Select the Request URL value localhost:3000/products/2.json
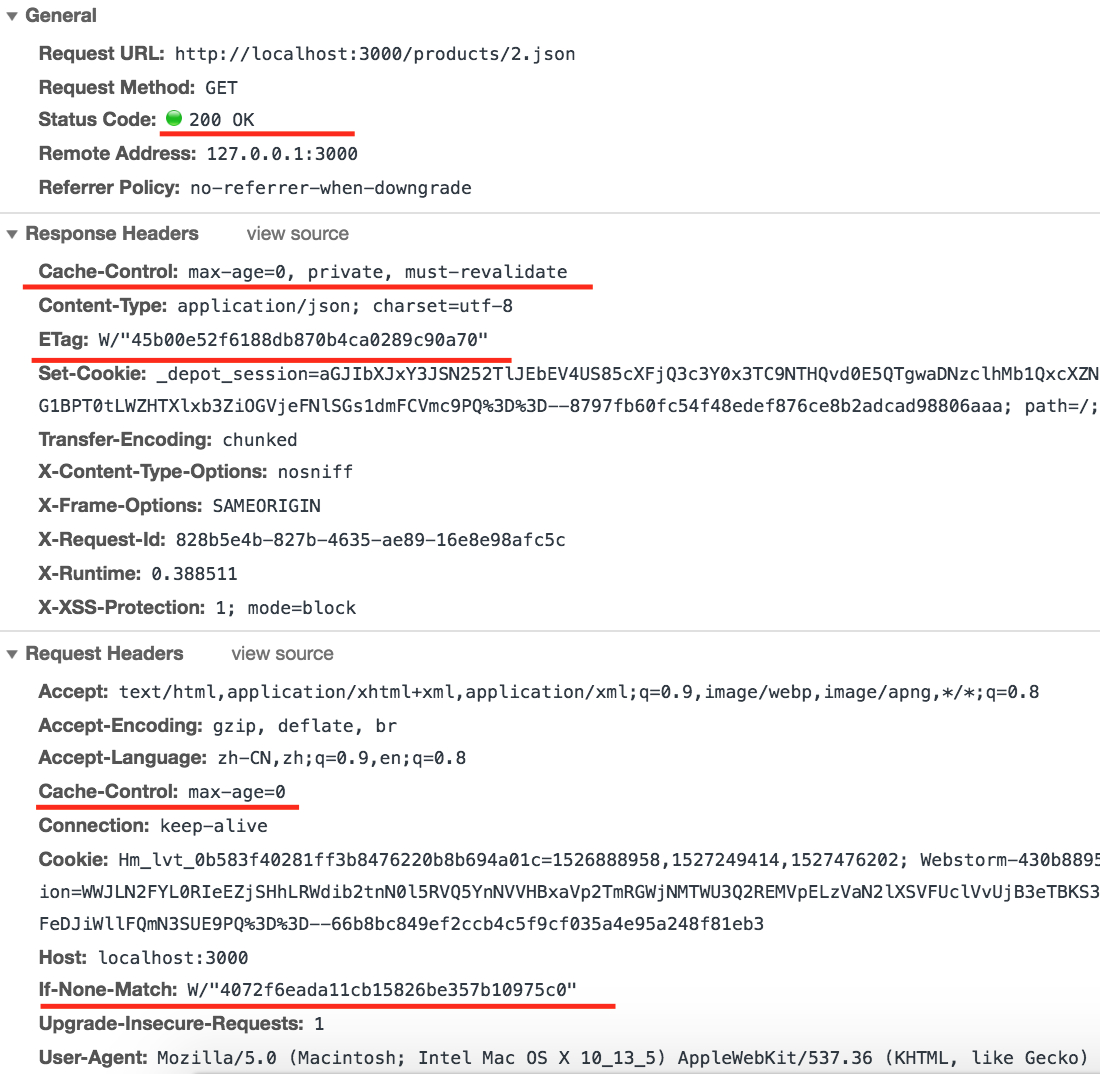The width and height of the screenshot is (1100, 1074). (375, 54)
